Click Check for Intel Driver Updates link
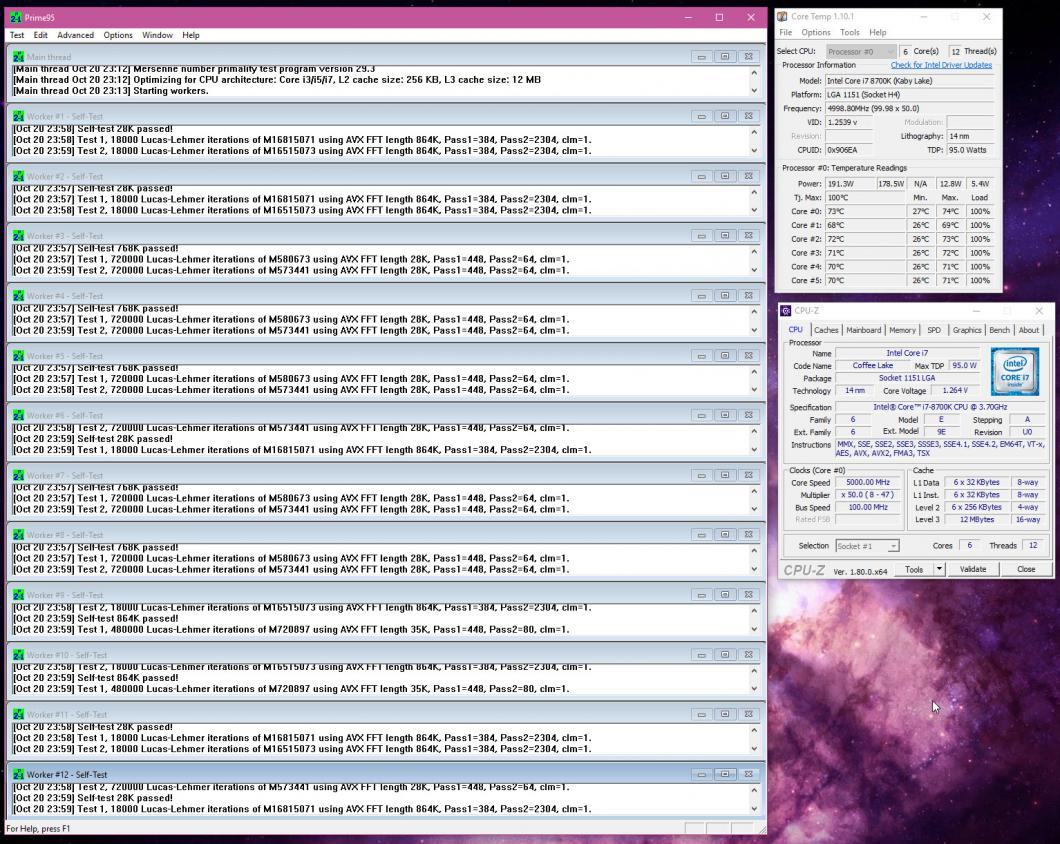 click(941, 65)
